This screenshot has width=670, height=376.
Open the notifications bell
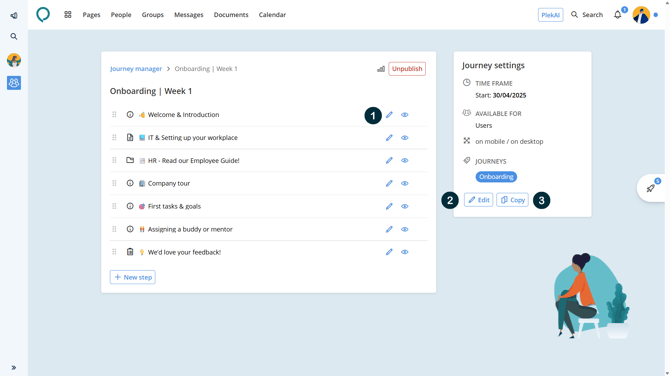pyautogui.click(x=617, y=15)
